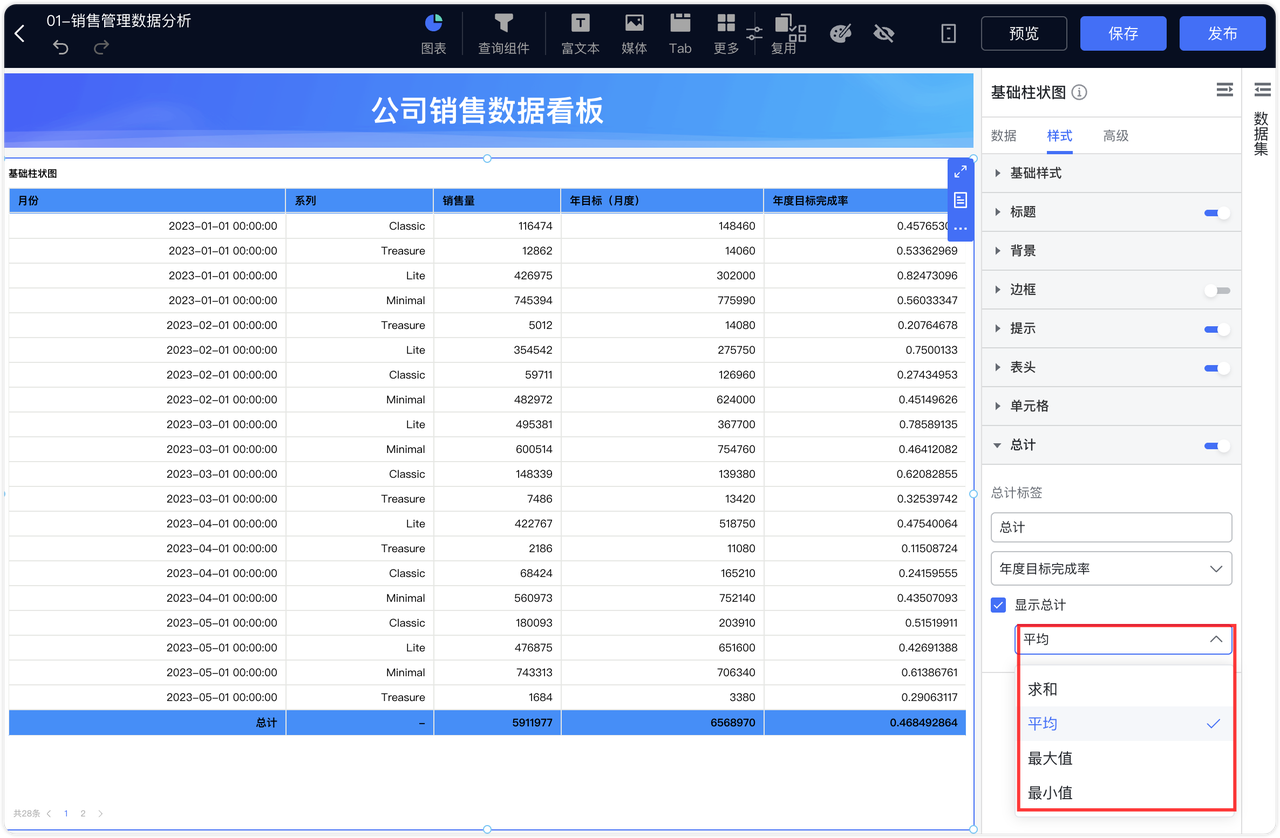Undo the last action
The height and width of the screenshot is (838, 1280).
point(61,47)
